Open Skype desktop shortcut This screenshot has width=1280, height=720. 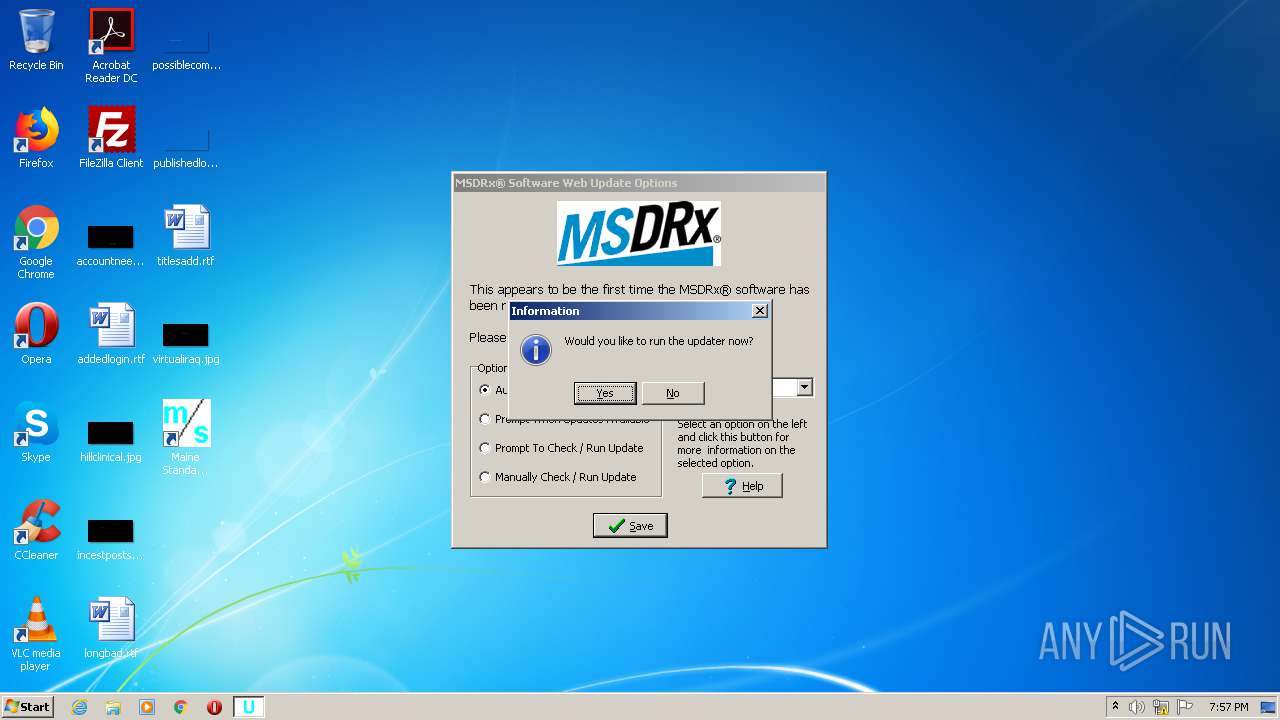point(36,432)
